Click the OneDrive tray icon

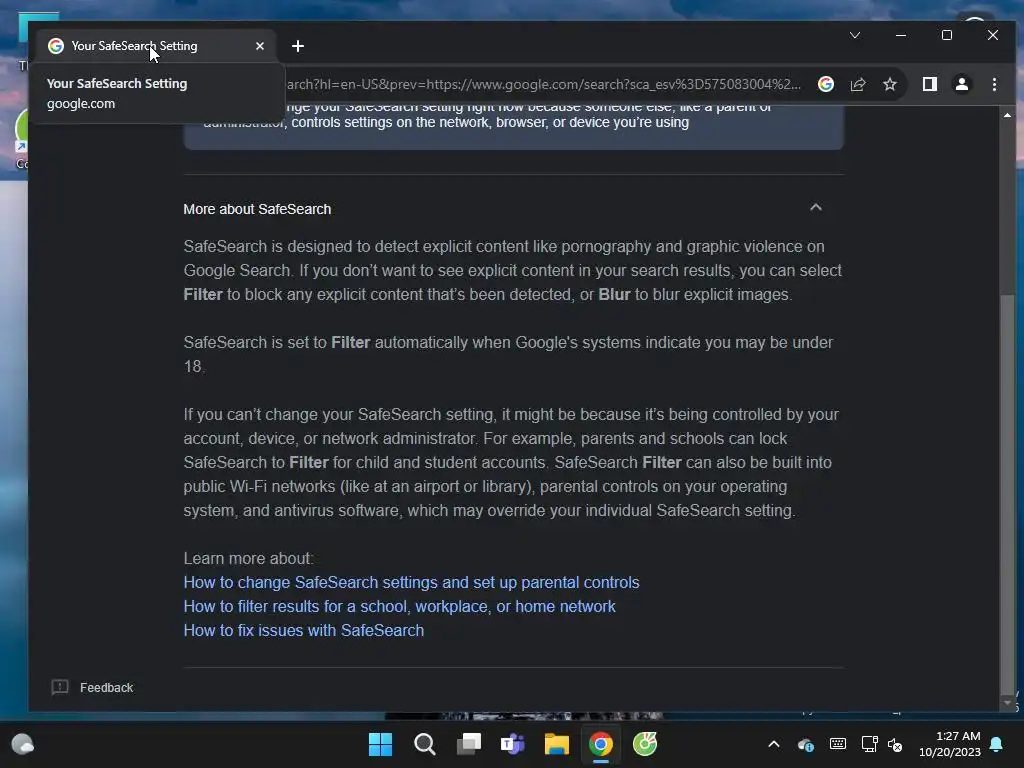(x=806, y=744)
